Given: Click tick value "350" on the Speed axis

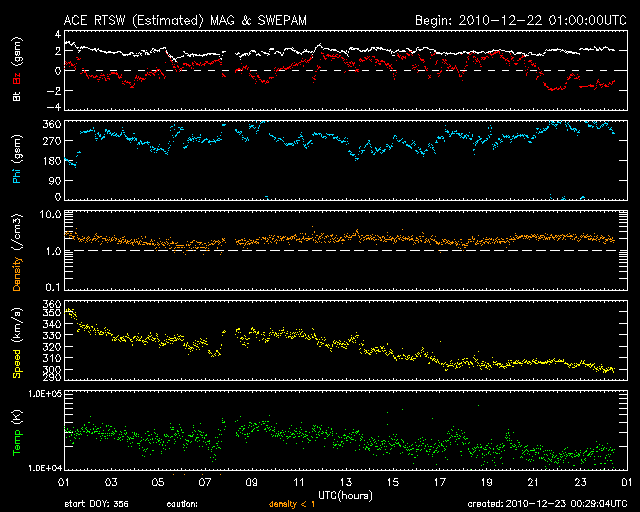Looking at the screenshot, I should (x=52, y=312).
